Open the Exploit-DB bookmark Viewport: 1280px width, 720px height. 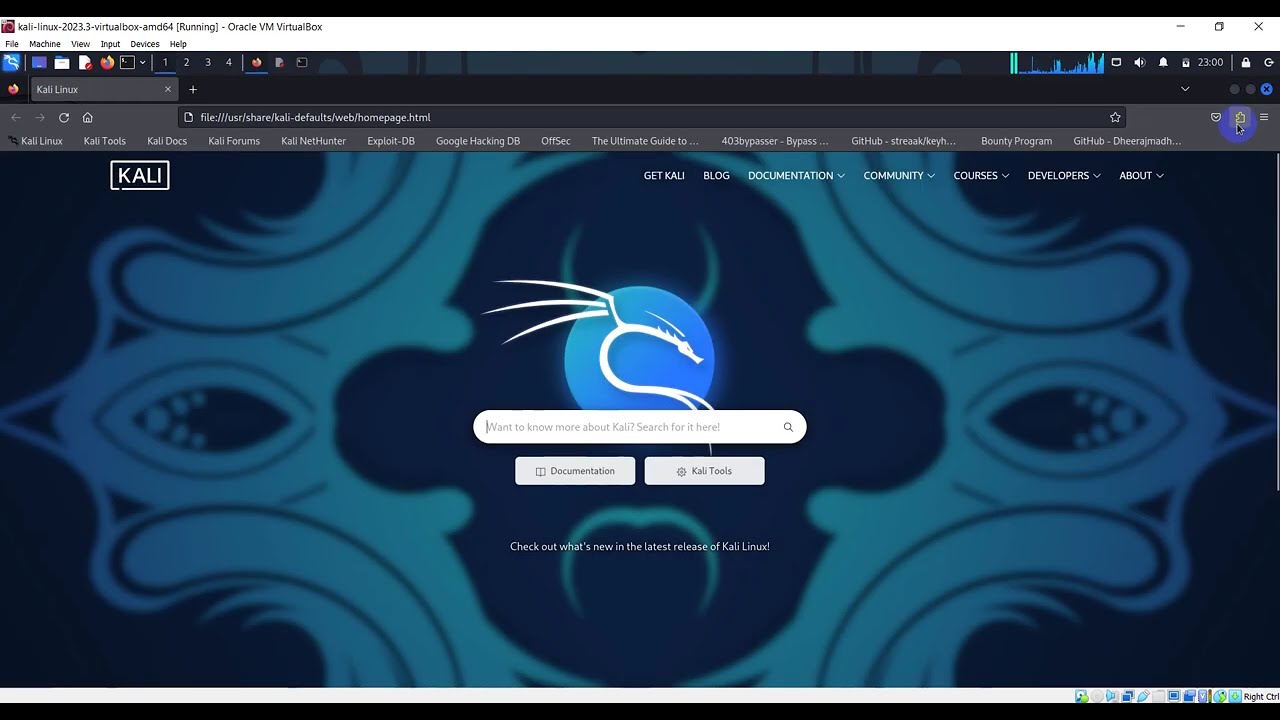391,141
